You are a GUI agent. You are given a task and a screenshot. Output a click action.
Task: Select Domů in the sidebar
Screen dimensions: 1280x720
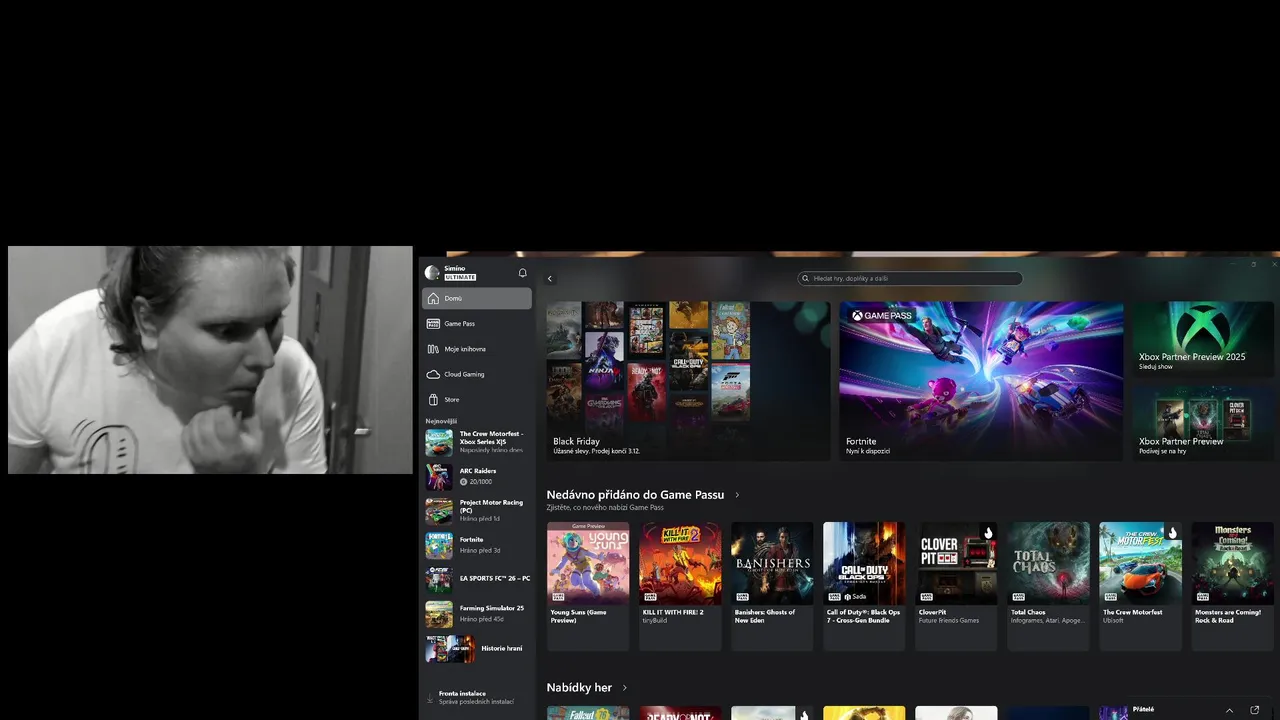477,298
